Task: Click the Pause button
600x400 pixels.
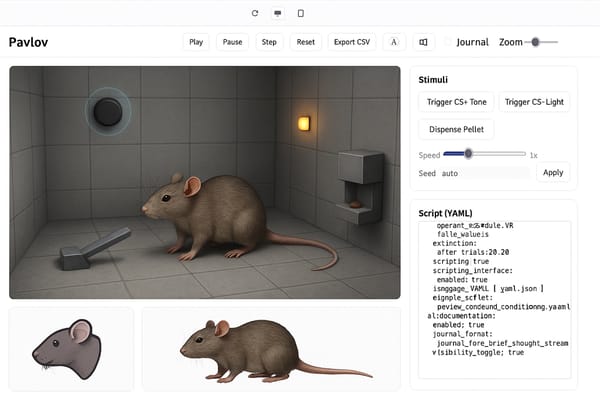Action: click(233, 42)
